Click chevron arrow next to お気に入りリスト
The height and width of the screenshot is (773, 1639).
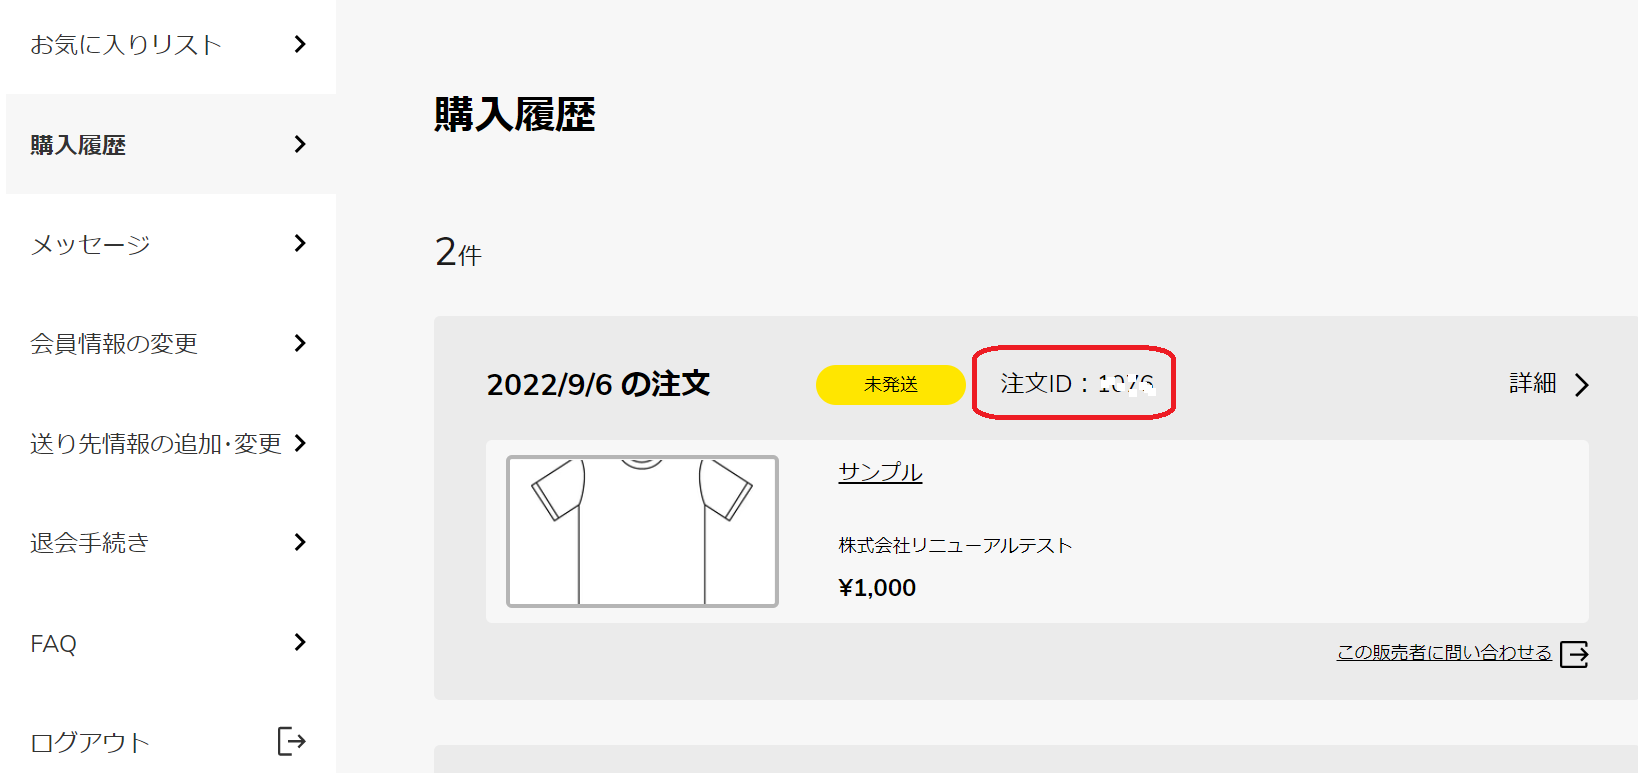tap(300, 44)
